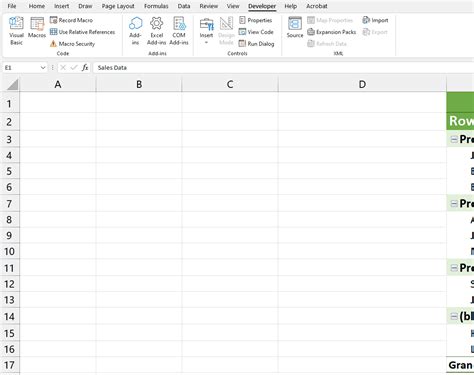
Task: Click XML Export
Action: (375, 32)
